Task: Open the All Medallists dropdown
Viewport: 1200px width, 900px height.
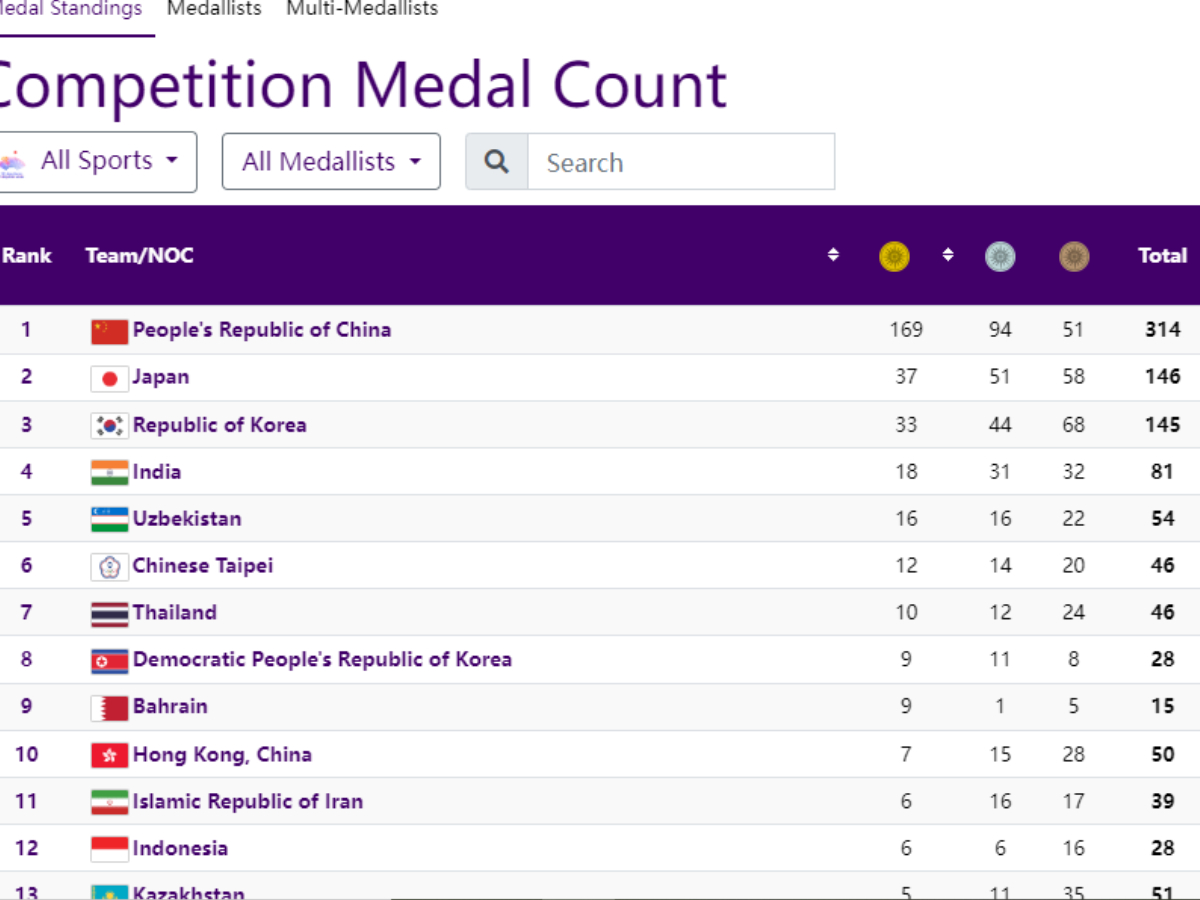Action: pyautogui.click(x=330, y=161)
